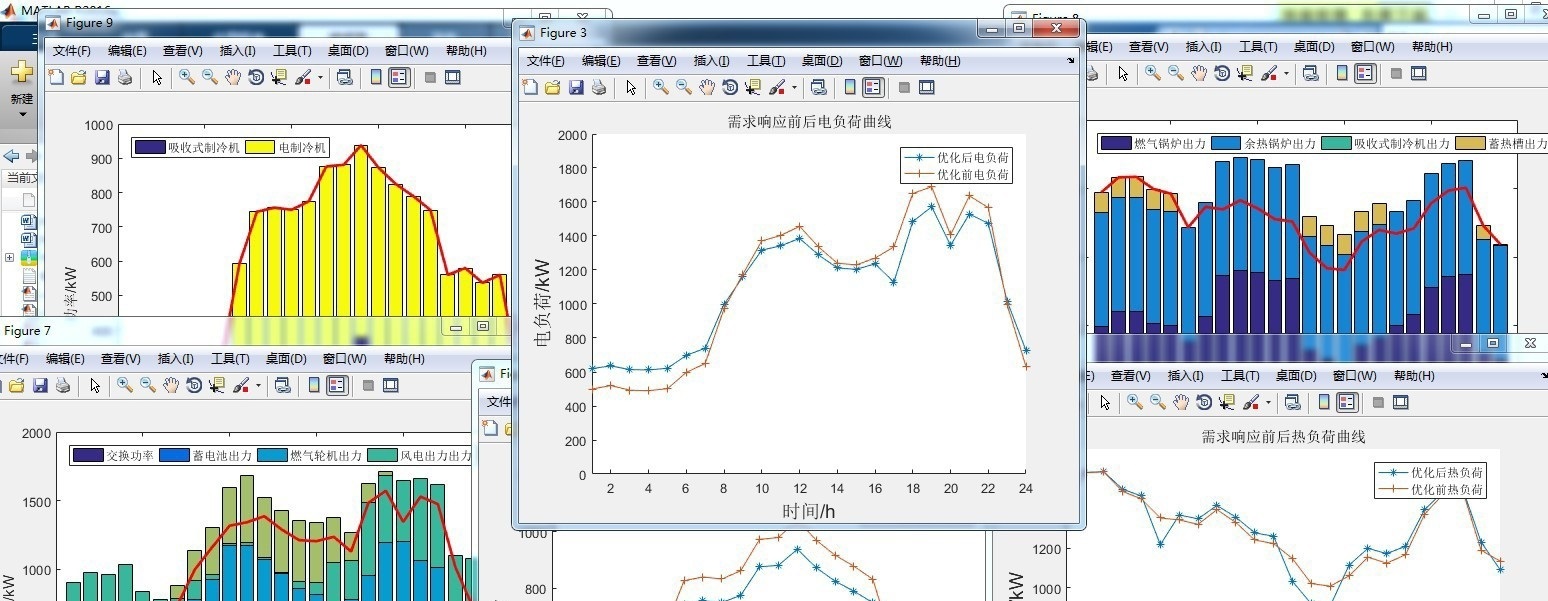Image resolution: width=1548 pixels, height=601 pixels.
Task: Click 蓄热槽出力 legend swatch in Figure 8
Action: [1470, 143]
